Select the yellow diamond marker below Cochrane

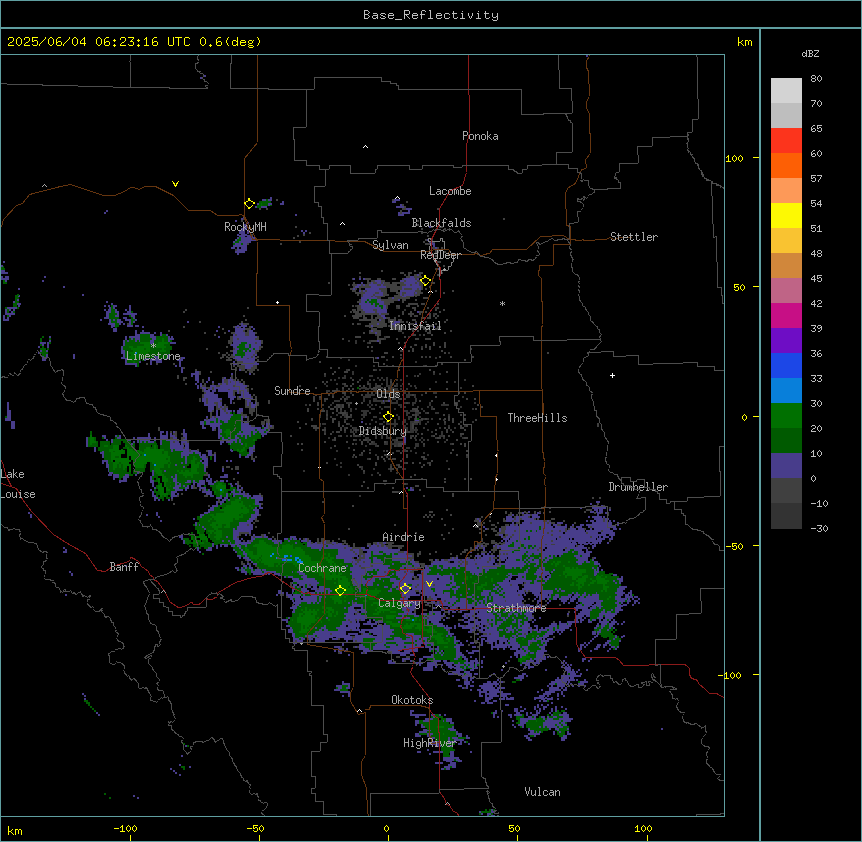point(340,591)
